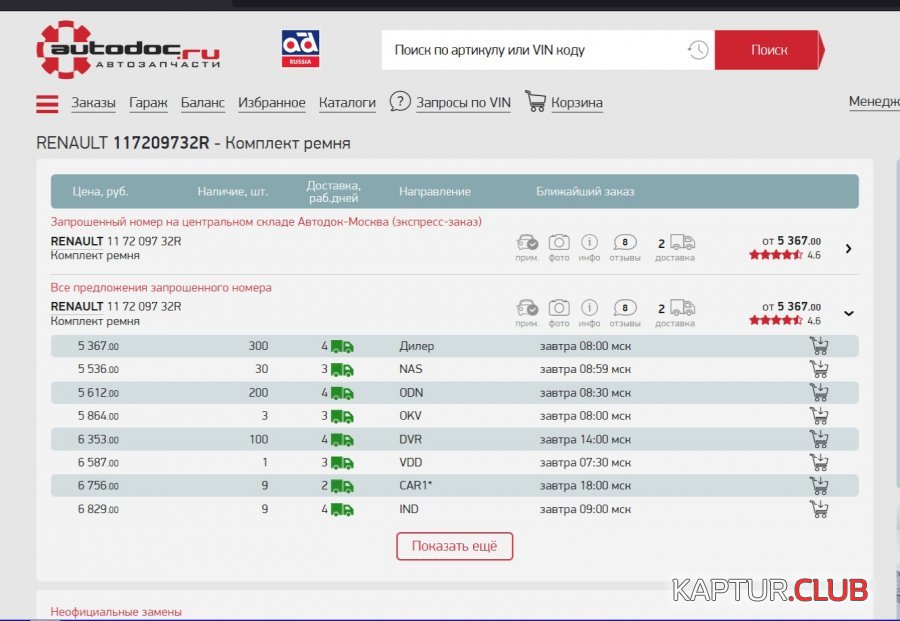The height and width of the screenshot is (621, 900).
Task: Open фото icon in all-offers row
Action: click(x=559, y=308)
